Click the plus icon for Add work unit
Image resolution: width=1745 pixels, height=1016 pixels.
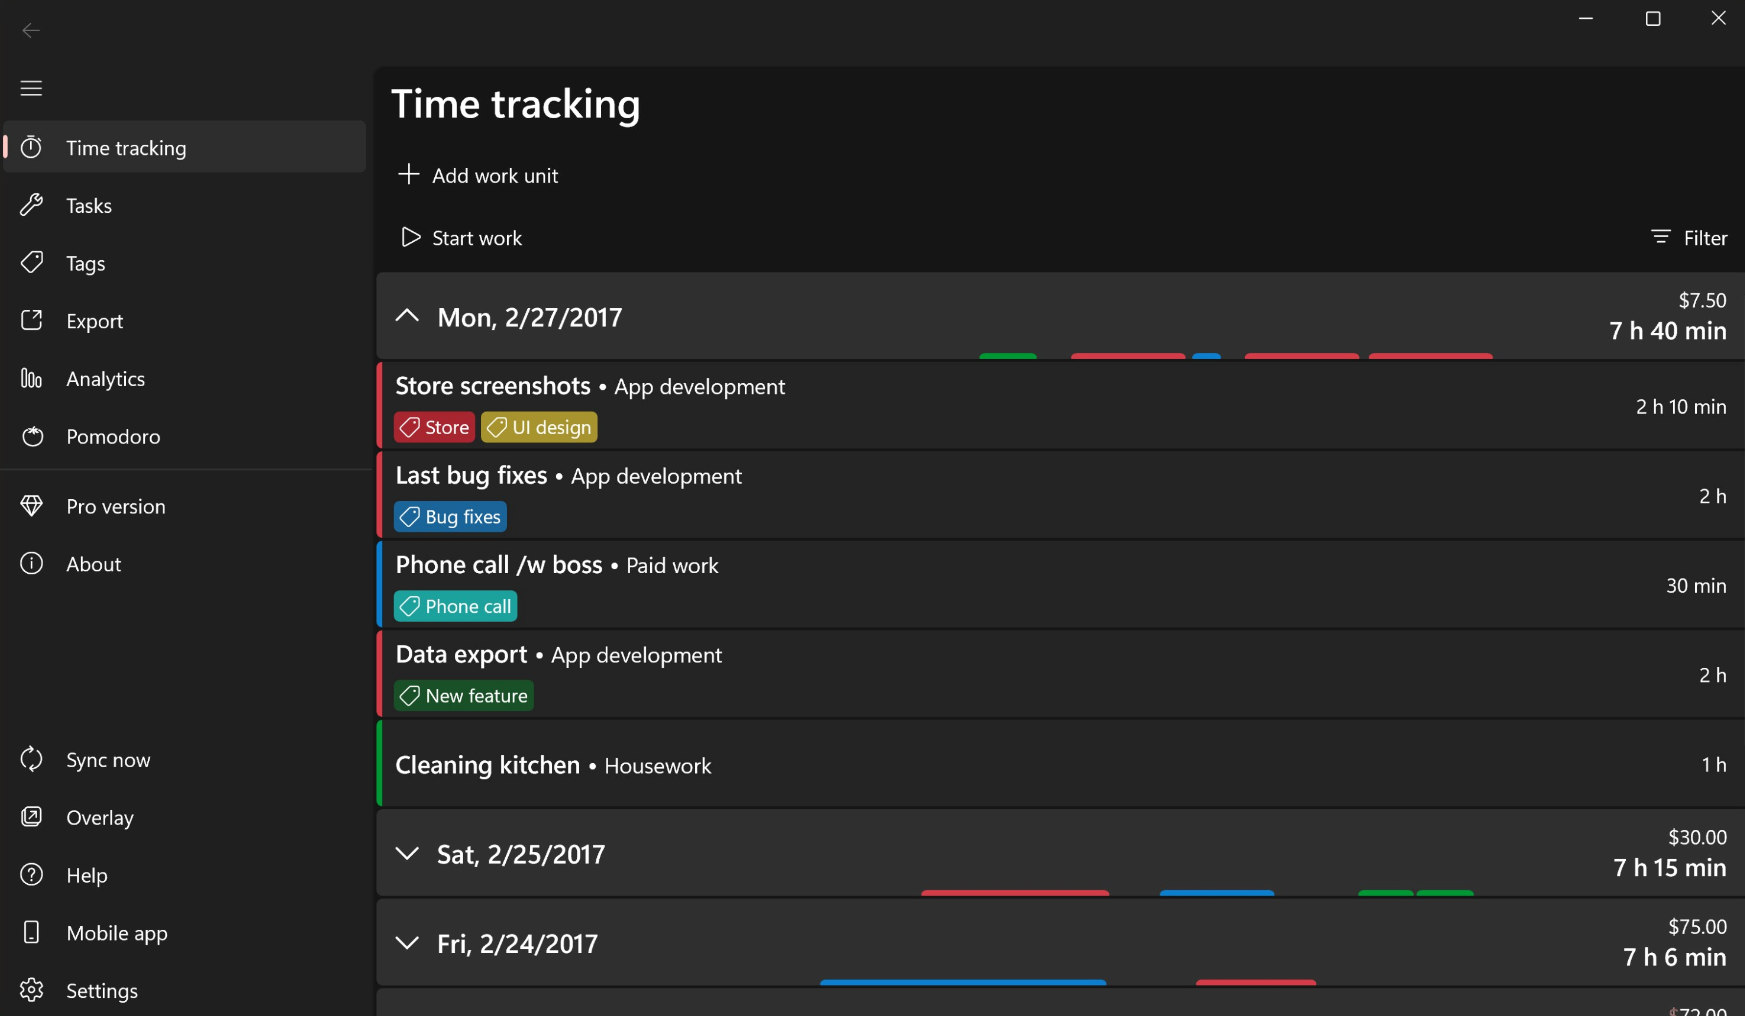408,174
